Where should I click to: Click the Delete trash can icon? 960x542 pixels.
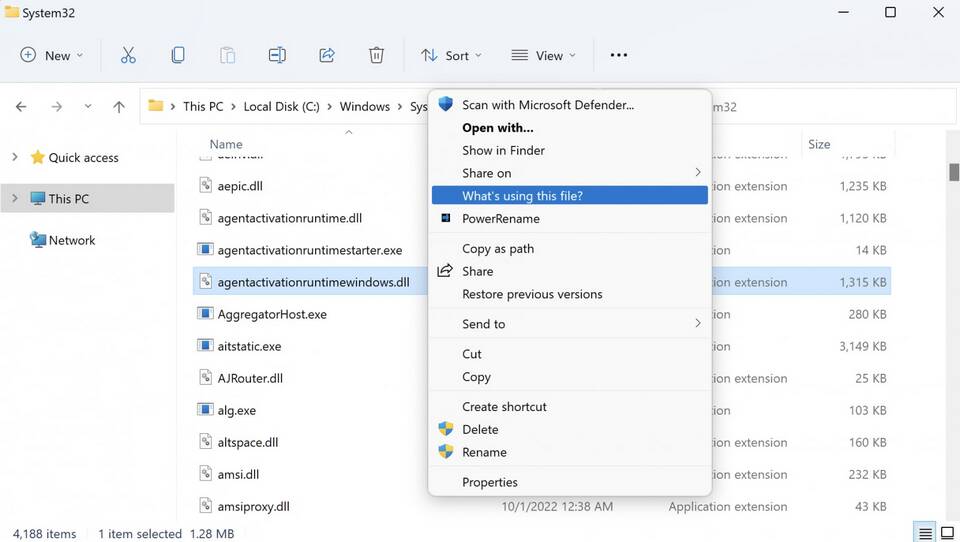coord(376,55)
